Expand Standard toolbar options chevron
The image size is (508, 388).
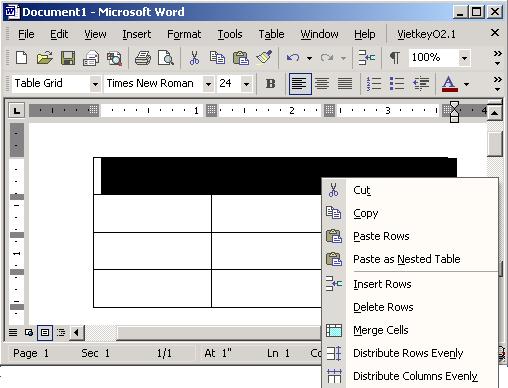click(497, 58)
